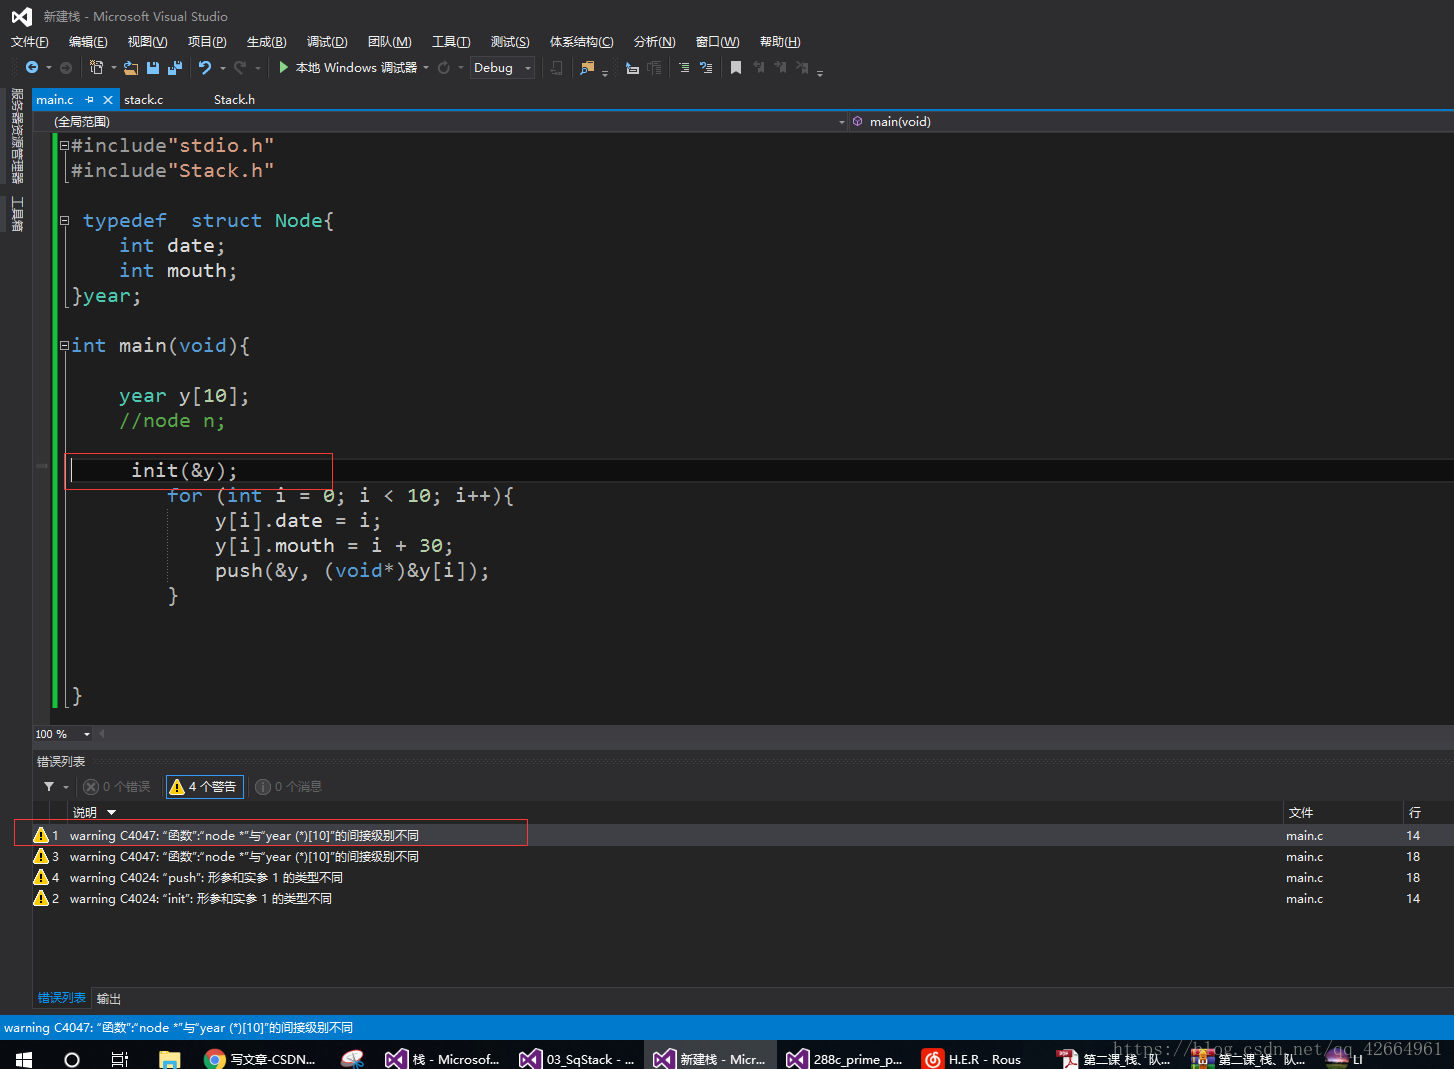Open the Windows Start menu

(x=24, y=1059)
